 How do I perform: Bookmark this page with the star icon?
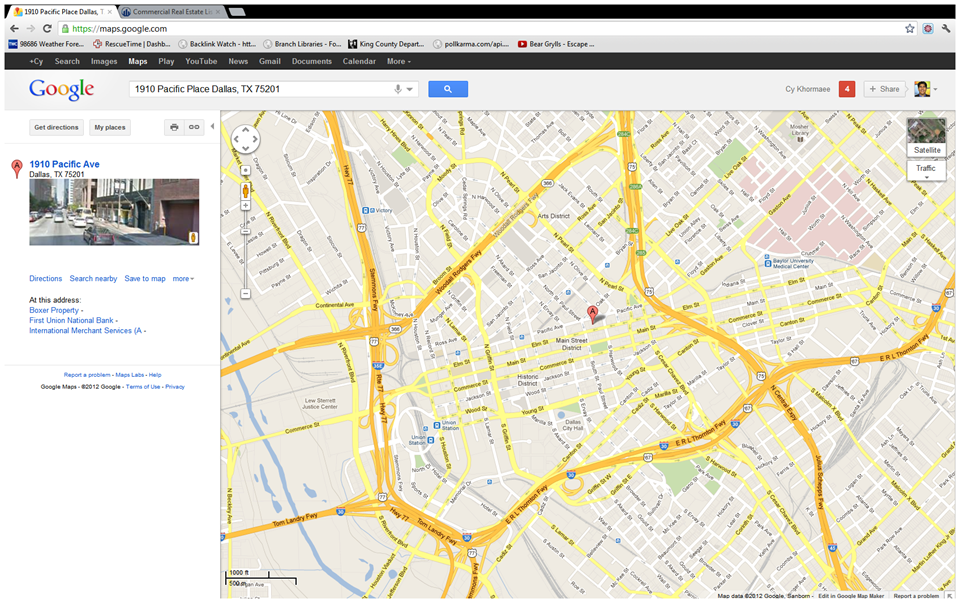(x=910, y=29)
